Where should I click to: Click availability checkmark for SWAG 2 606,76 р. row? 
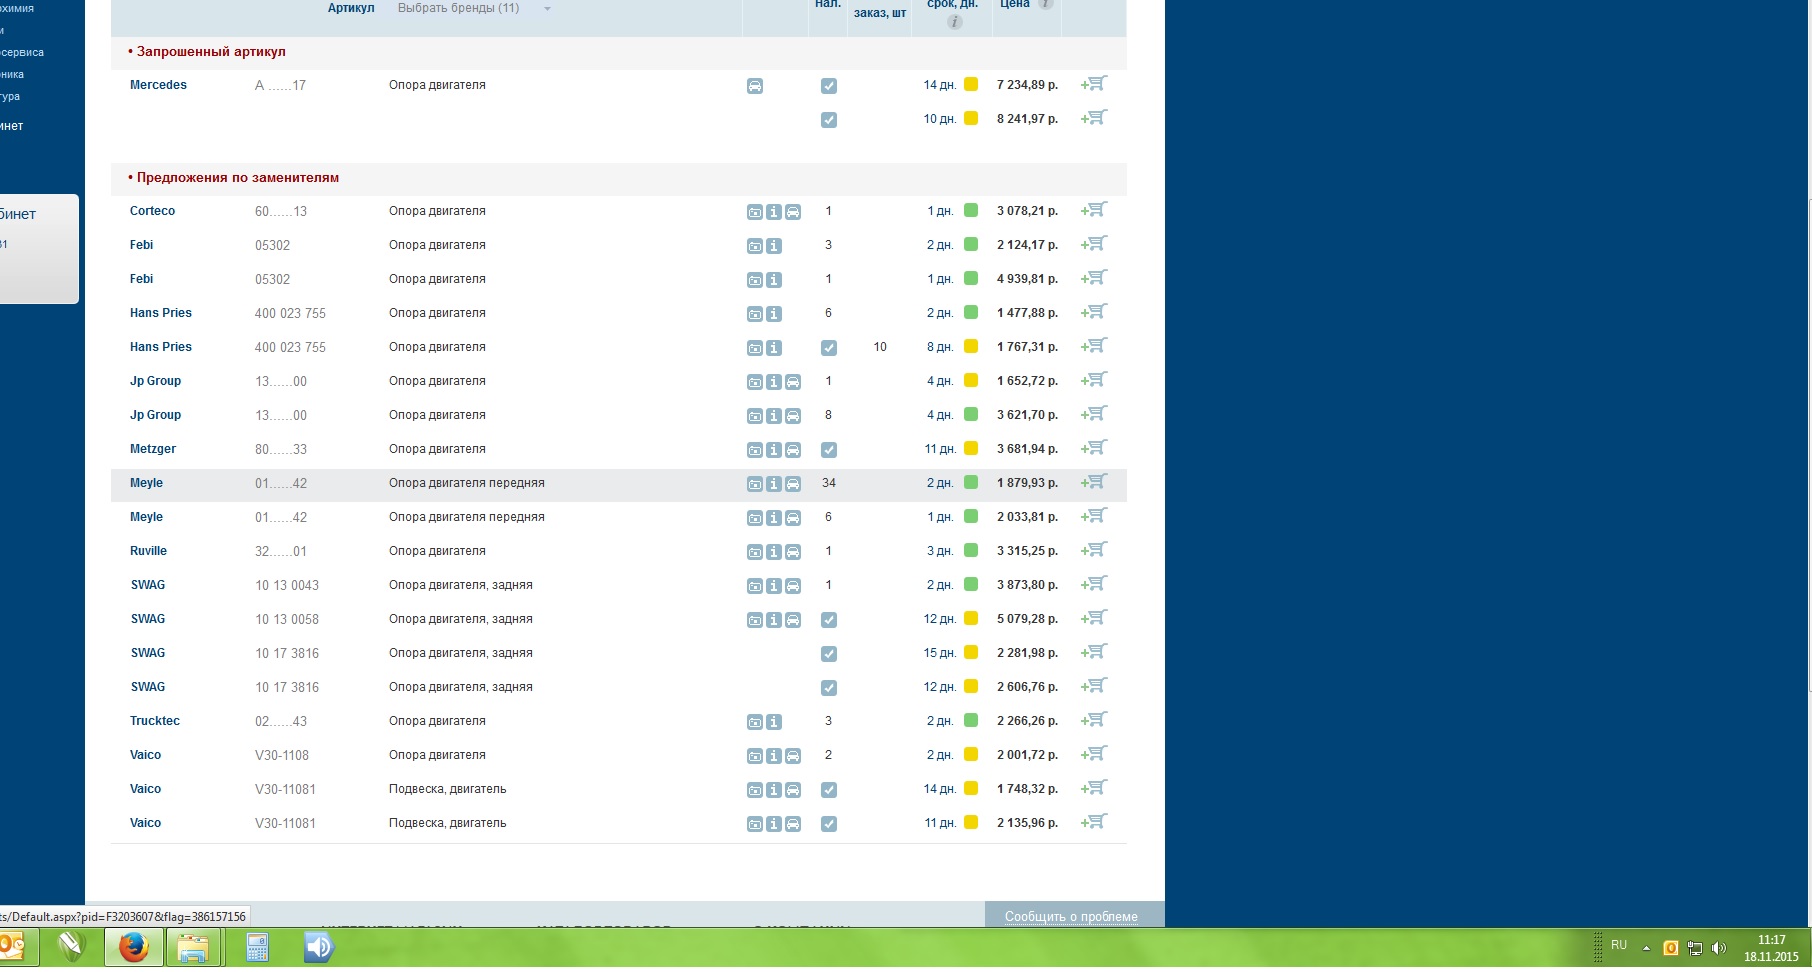tap(829, 688)
